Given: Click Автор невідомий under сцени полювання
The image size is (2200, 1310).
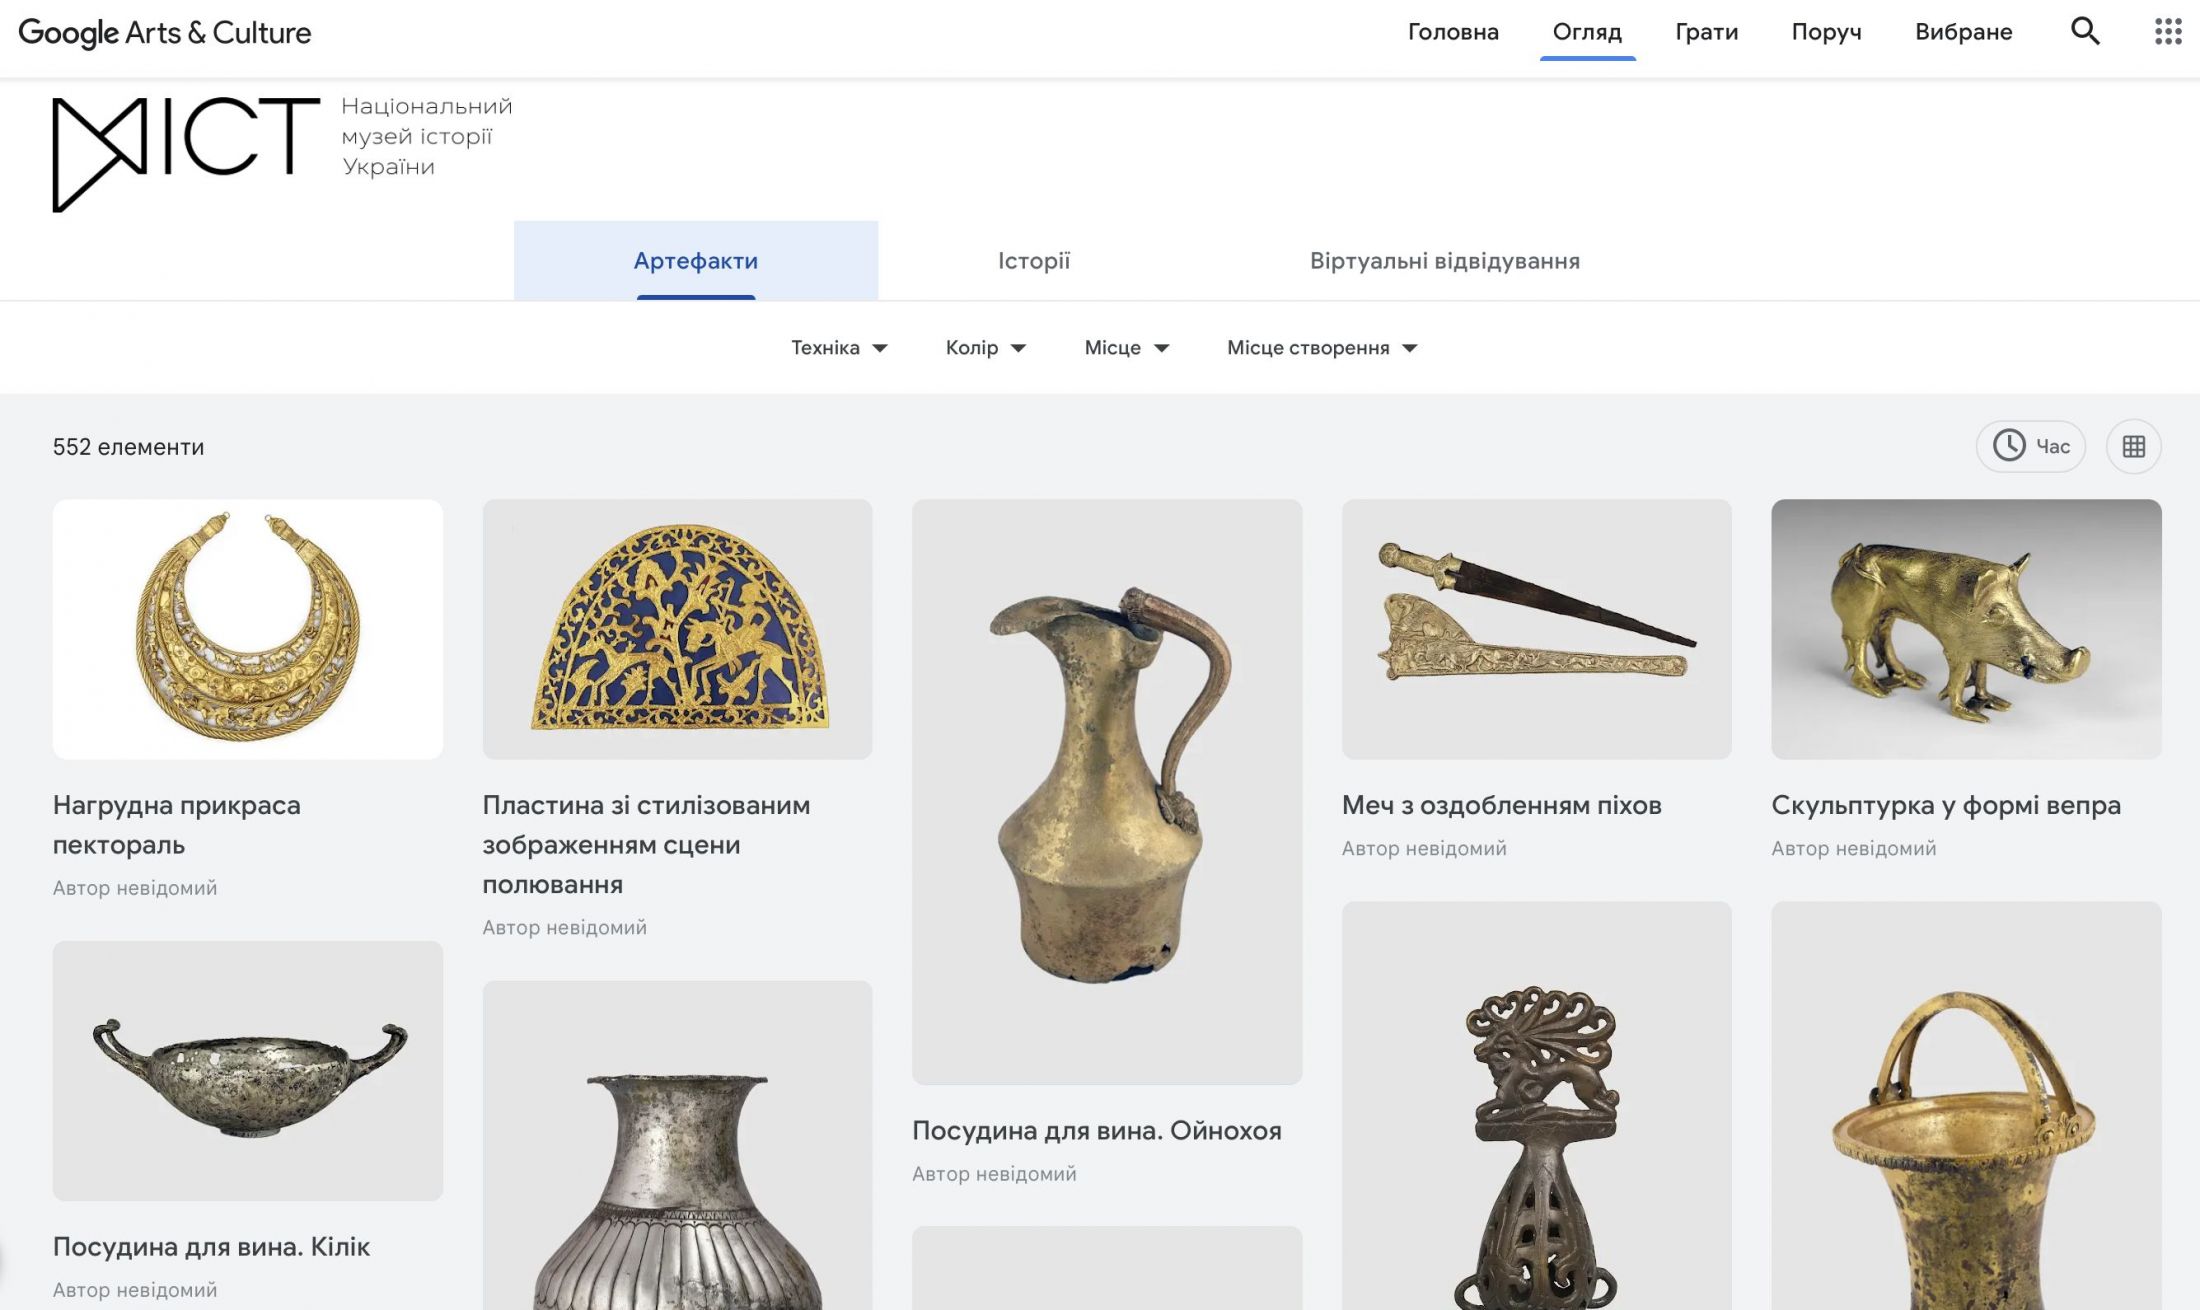Looking at the screenshot, I should [x=565, y=927].
